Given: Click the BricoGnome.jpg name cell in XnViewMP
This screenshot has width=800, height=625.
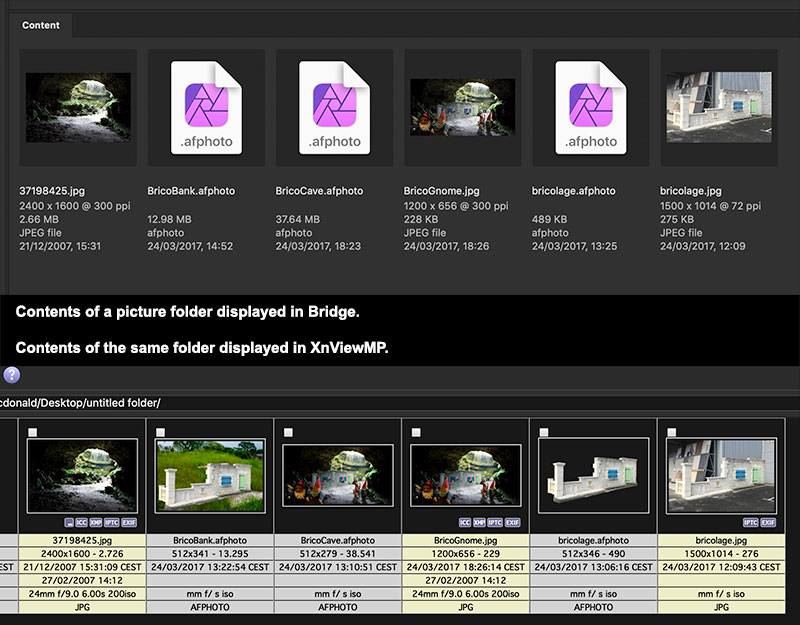Looking at the screenshot, I should coord(466,540).
